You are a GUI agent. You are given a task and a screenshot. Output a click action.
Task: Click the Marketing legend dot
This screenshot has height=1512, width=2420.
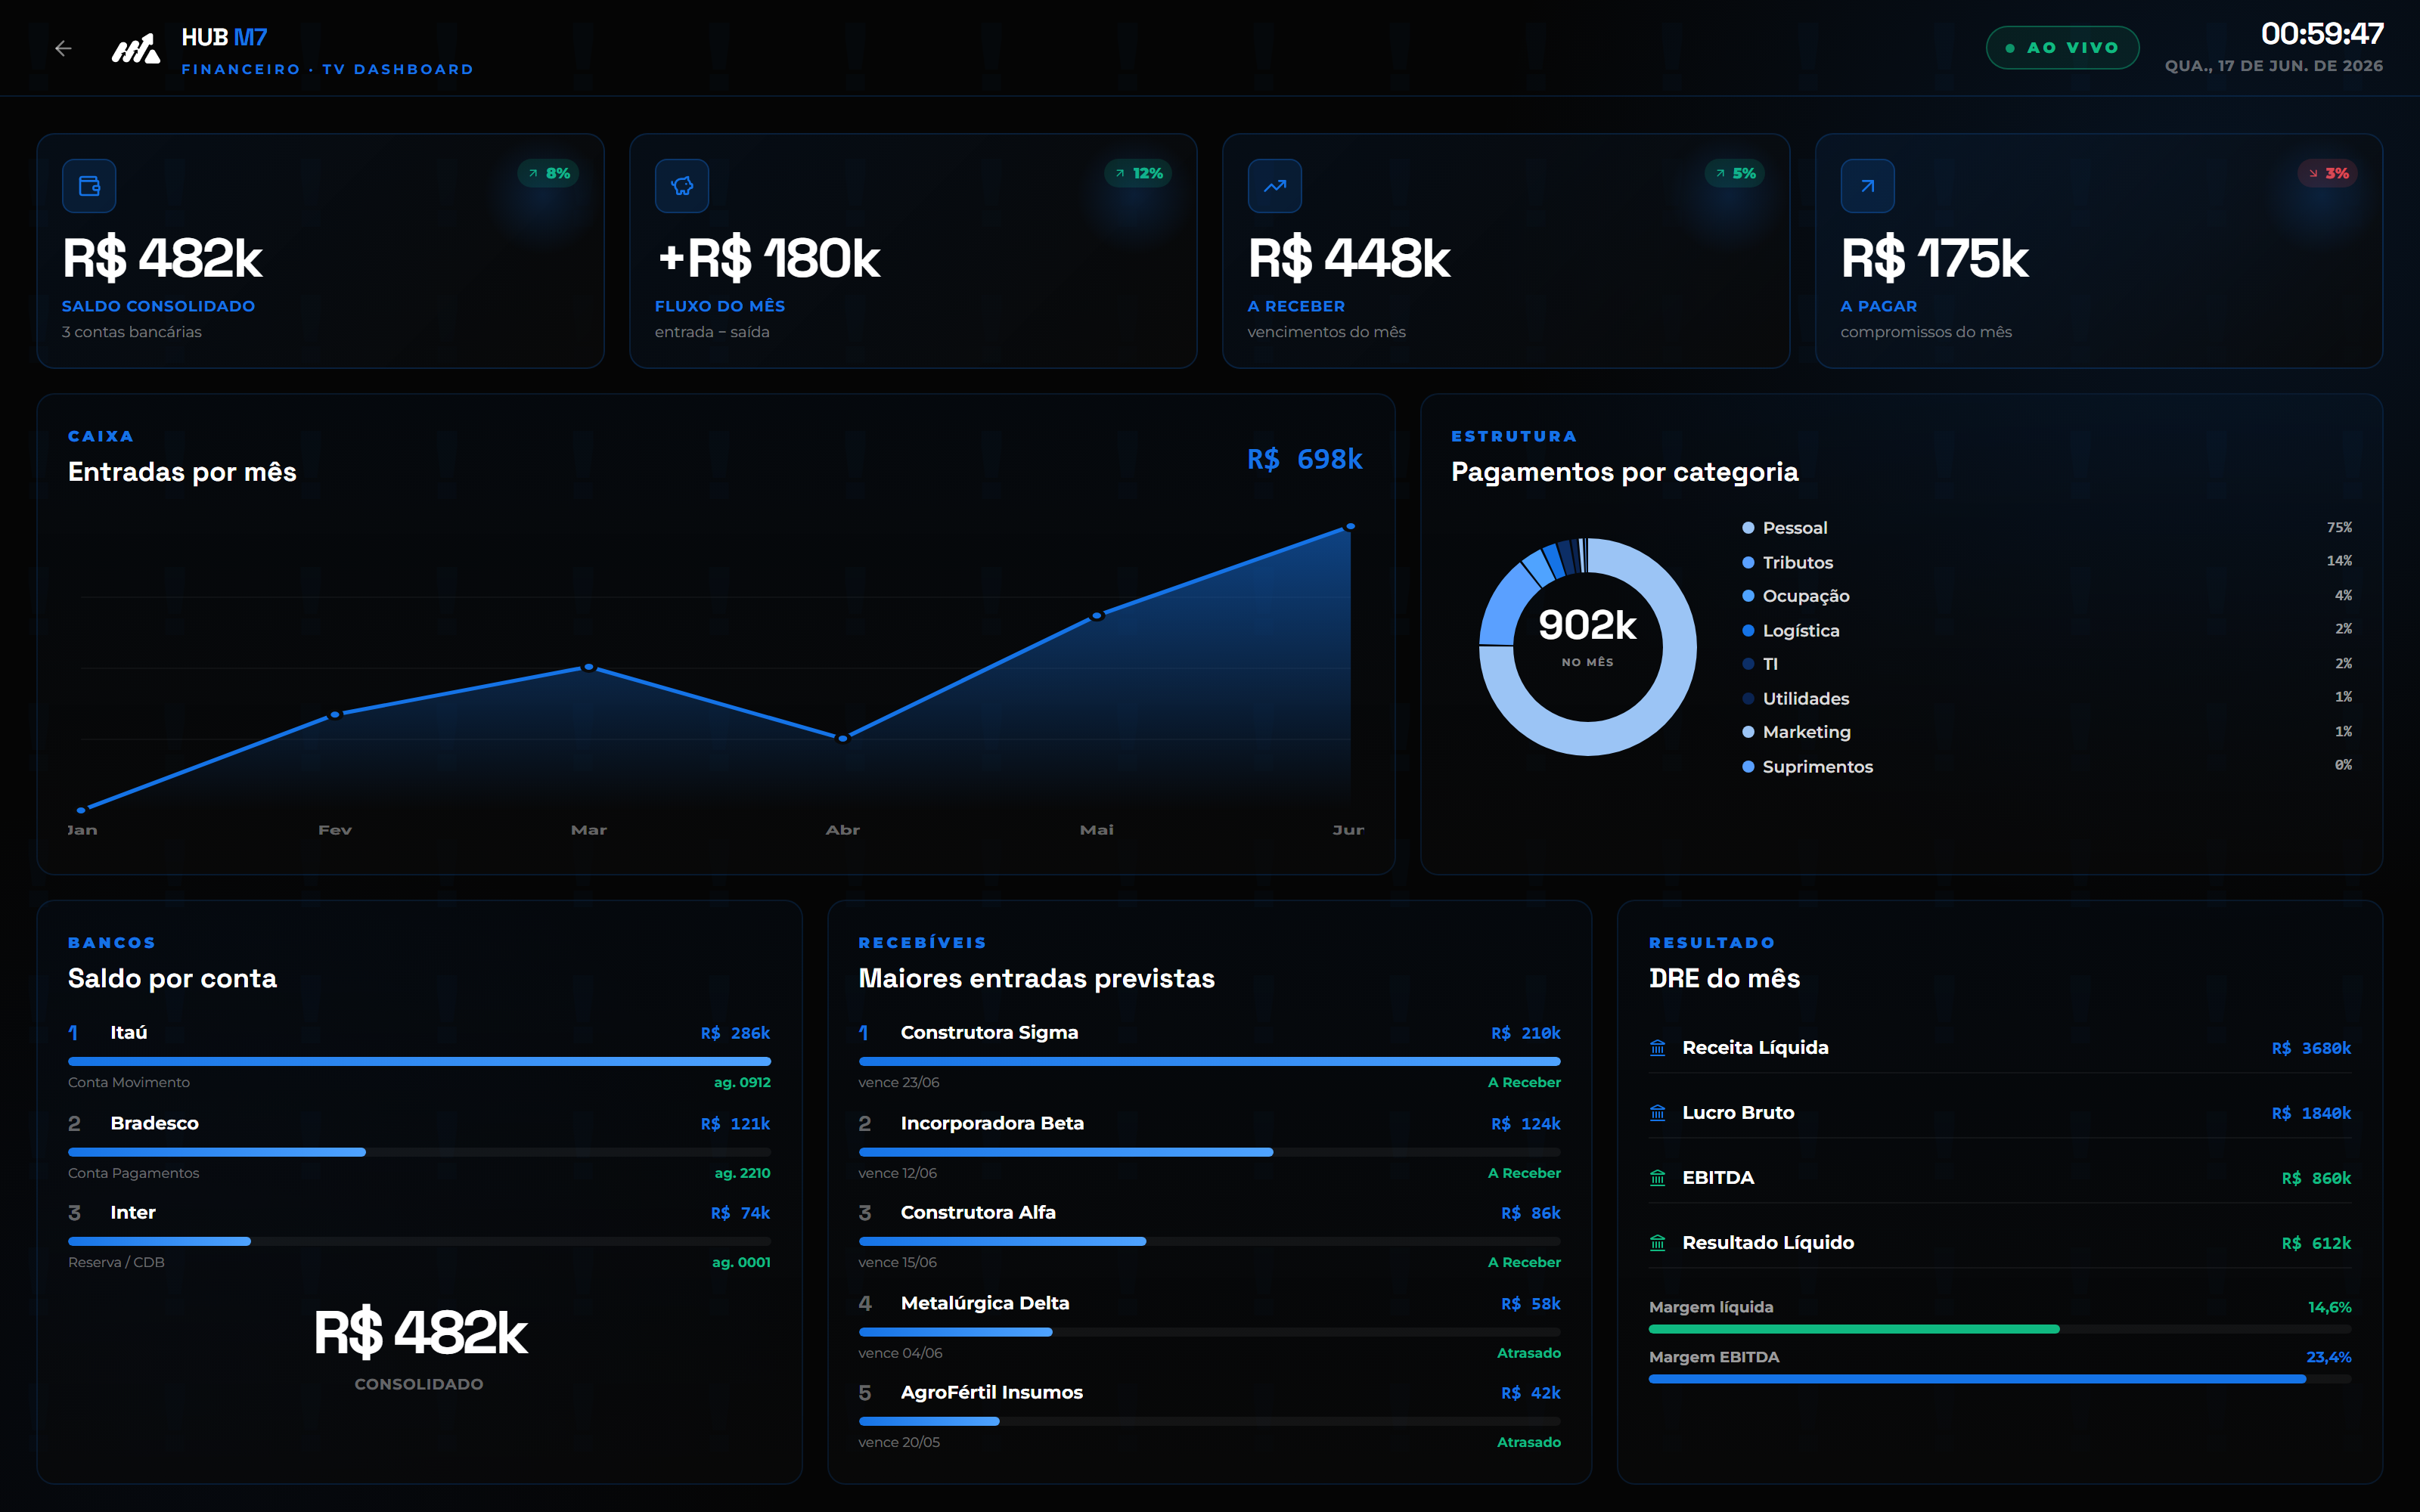(1748, 732)
